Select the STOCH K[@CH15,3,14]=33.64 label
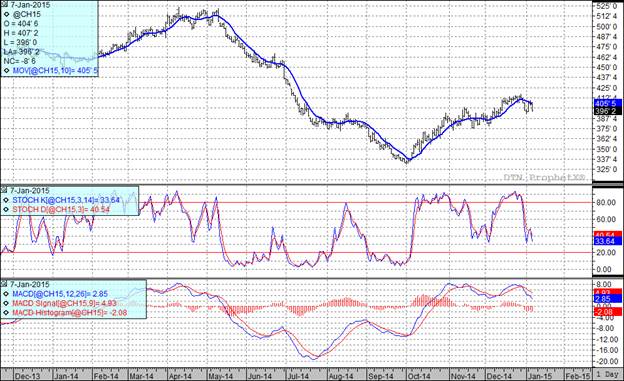624x381 pixels. [x=66, y=200]
